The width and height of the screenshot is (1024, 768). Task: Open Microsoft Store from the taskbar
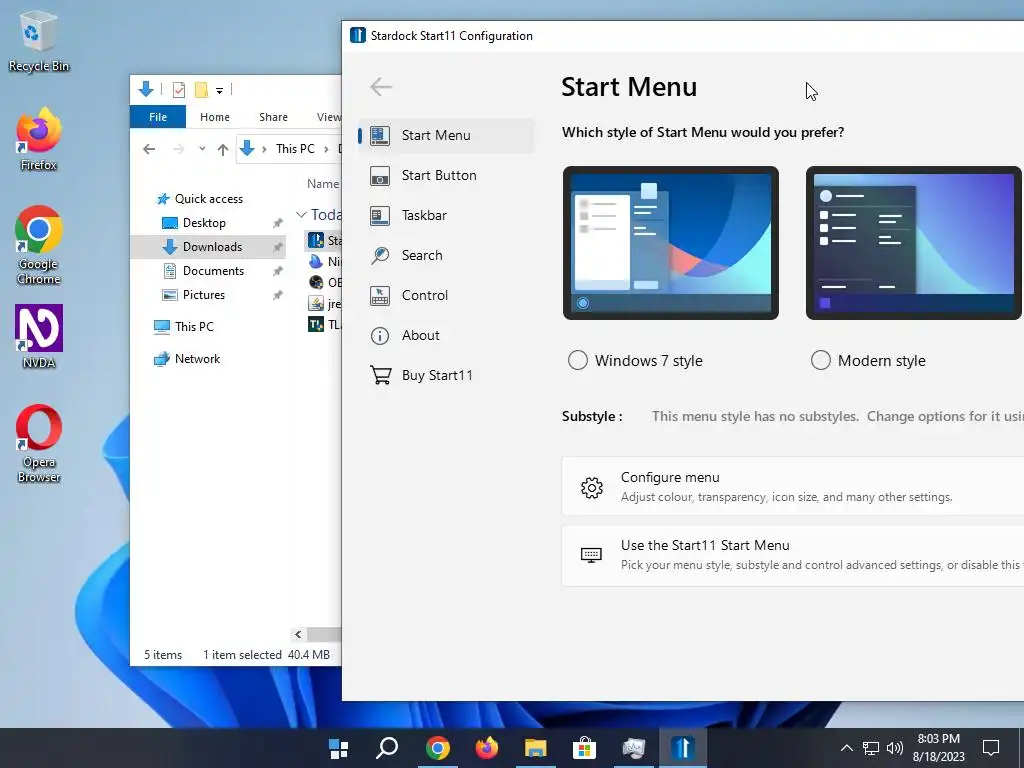coord(584,748)
